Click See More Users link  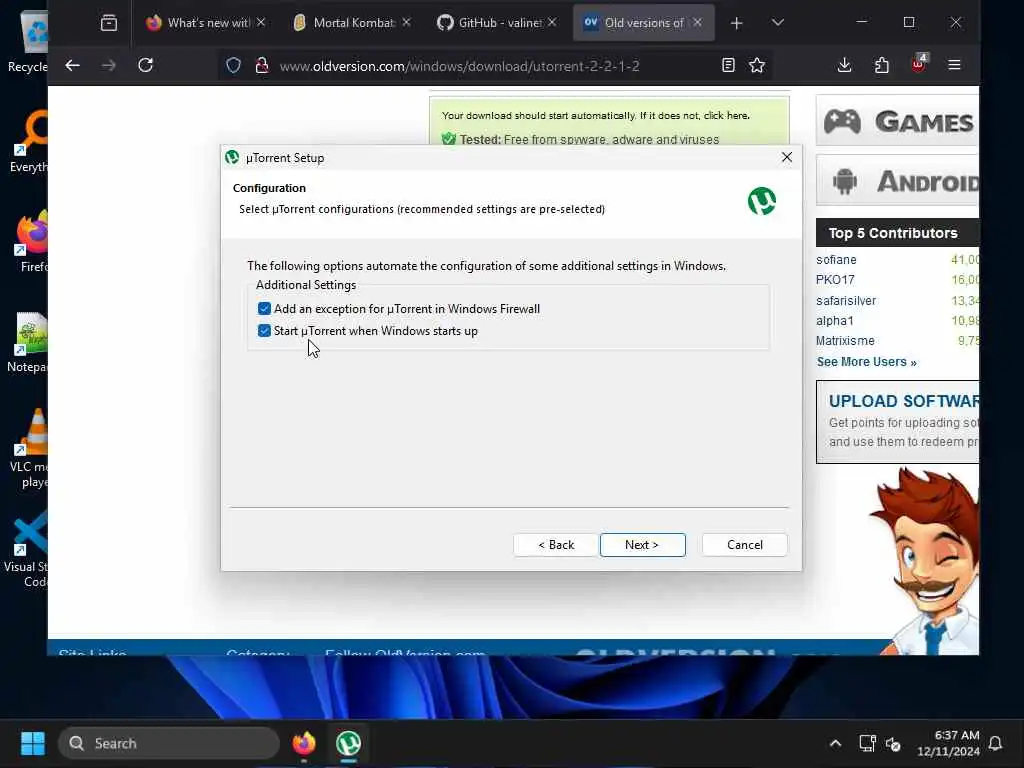click(x=866, y=362)
